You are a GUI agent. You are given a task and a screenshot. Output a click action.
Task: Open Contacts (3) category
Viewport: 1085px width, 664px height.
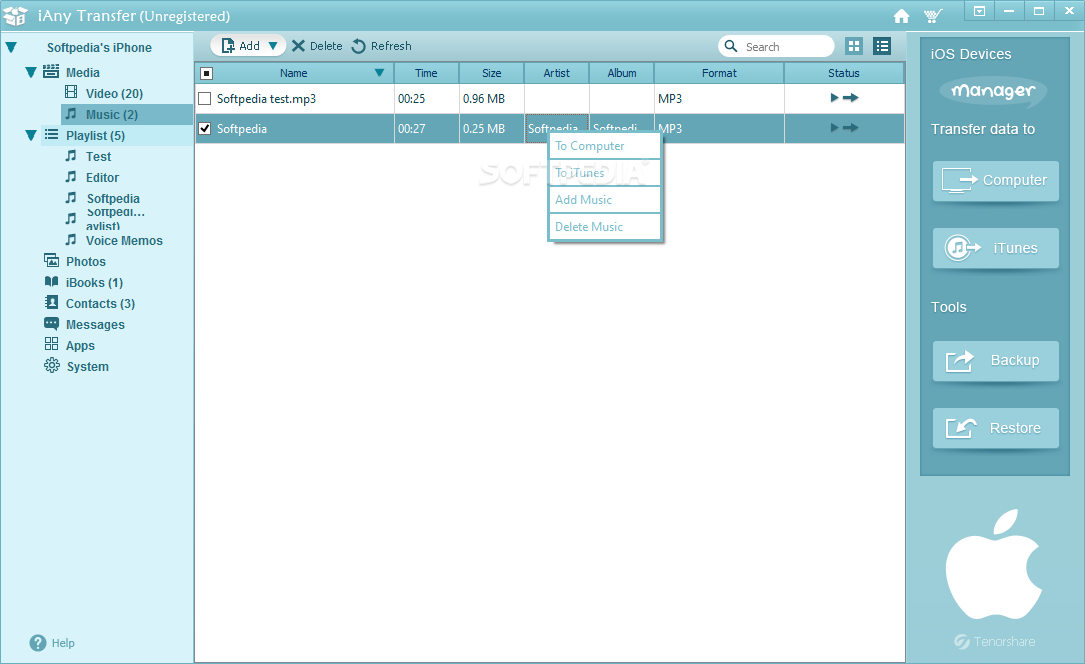100,304
